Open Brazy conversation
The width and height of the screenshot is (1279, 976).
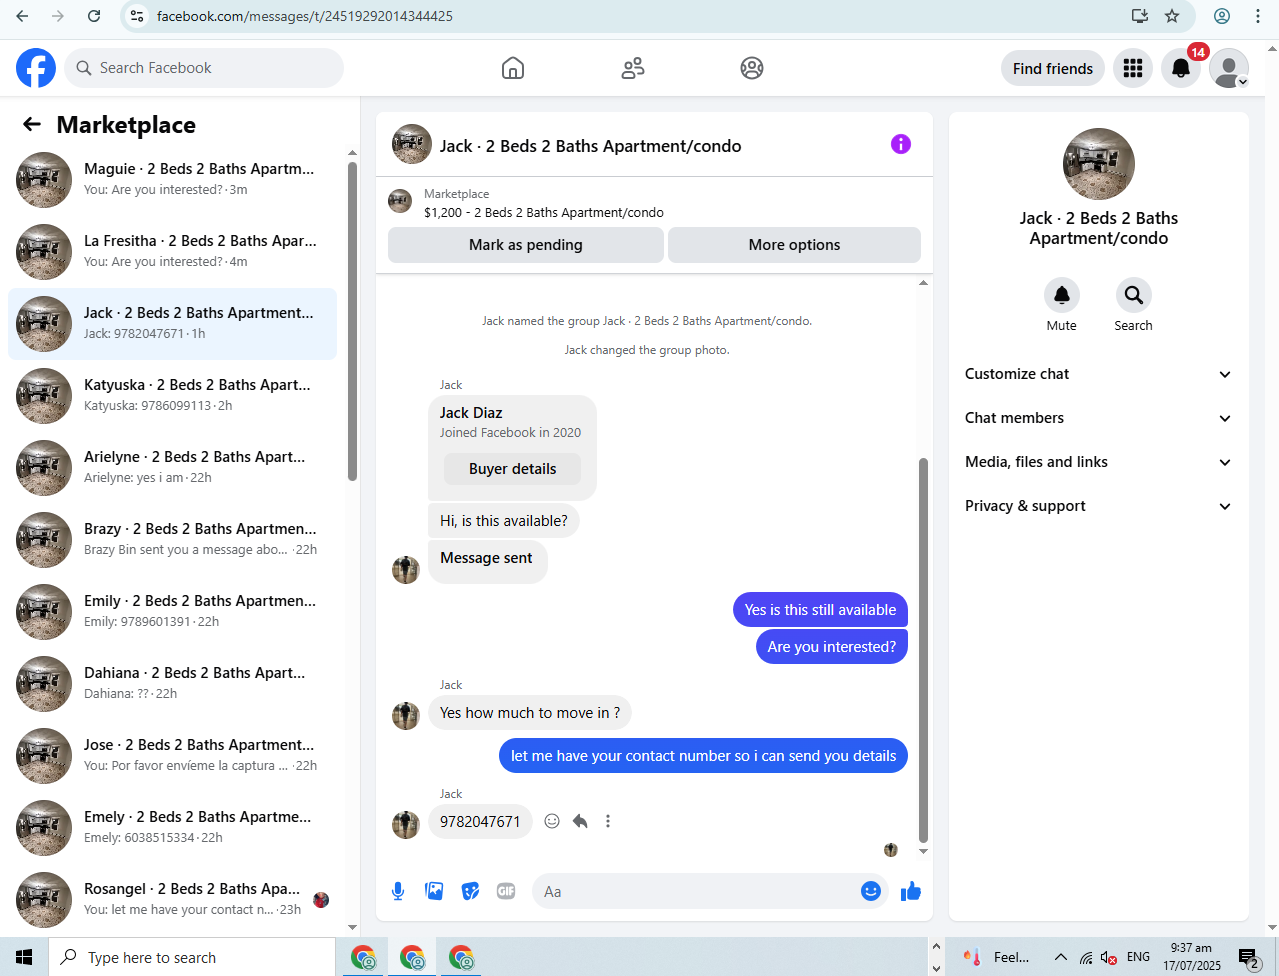172,540
